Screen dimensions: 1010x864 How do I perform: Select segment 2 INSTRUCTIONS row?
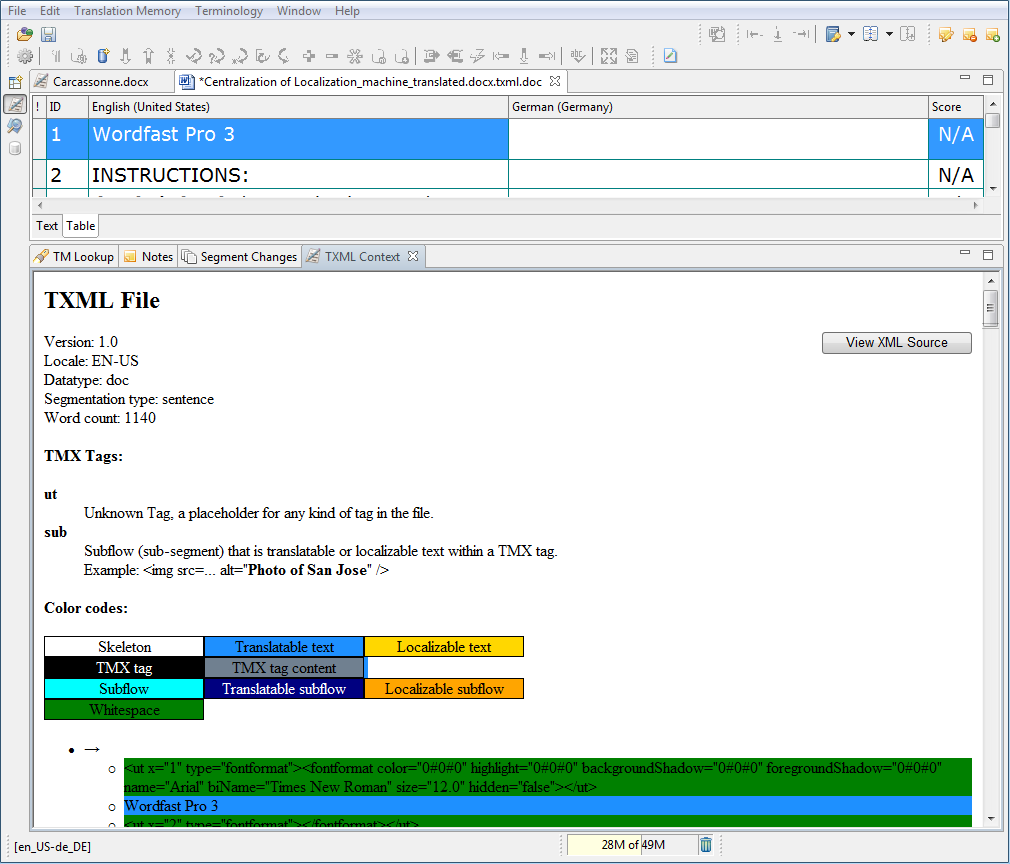[x=298, y=175]
